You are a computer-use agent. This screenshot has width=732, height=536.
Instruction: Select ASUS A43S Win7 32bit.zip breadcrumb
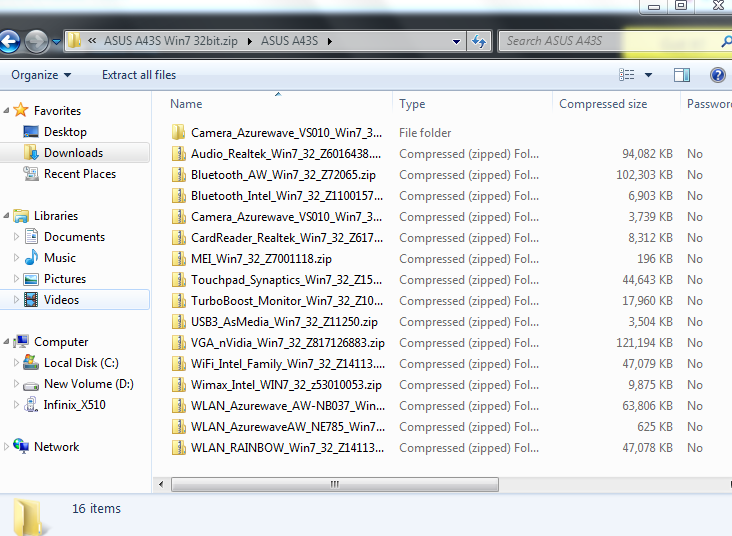(170, 41)
